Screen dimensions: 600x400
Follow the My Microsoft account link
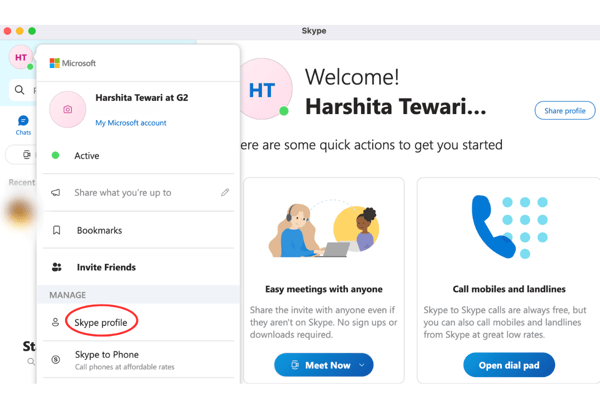click(x=131, y=123)
